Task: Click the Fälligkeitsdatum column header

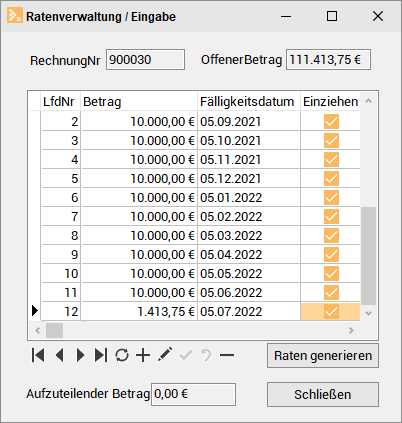Action: (249, 101)
